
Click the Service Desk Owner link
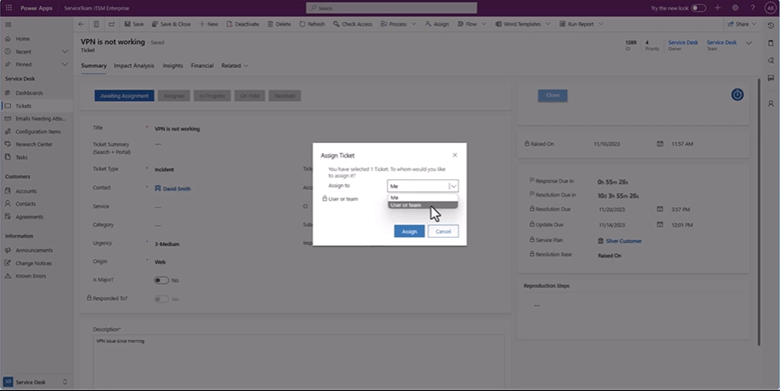point(683,43)
